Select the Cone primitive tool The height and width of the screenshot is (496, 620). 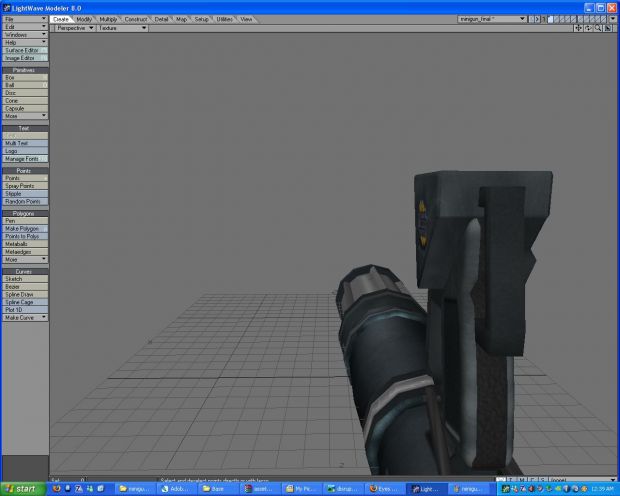tap(25, 100)
